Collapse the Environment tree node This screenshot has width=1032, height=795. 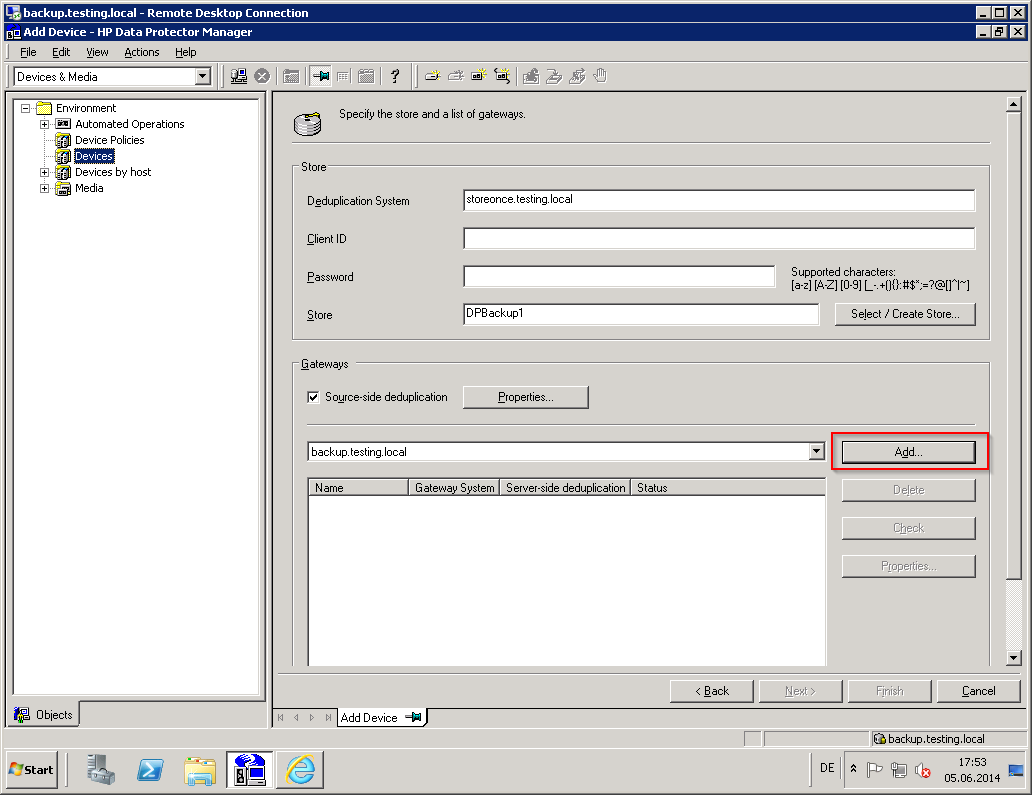click(26, 108)
